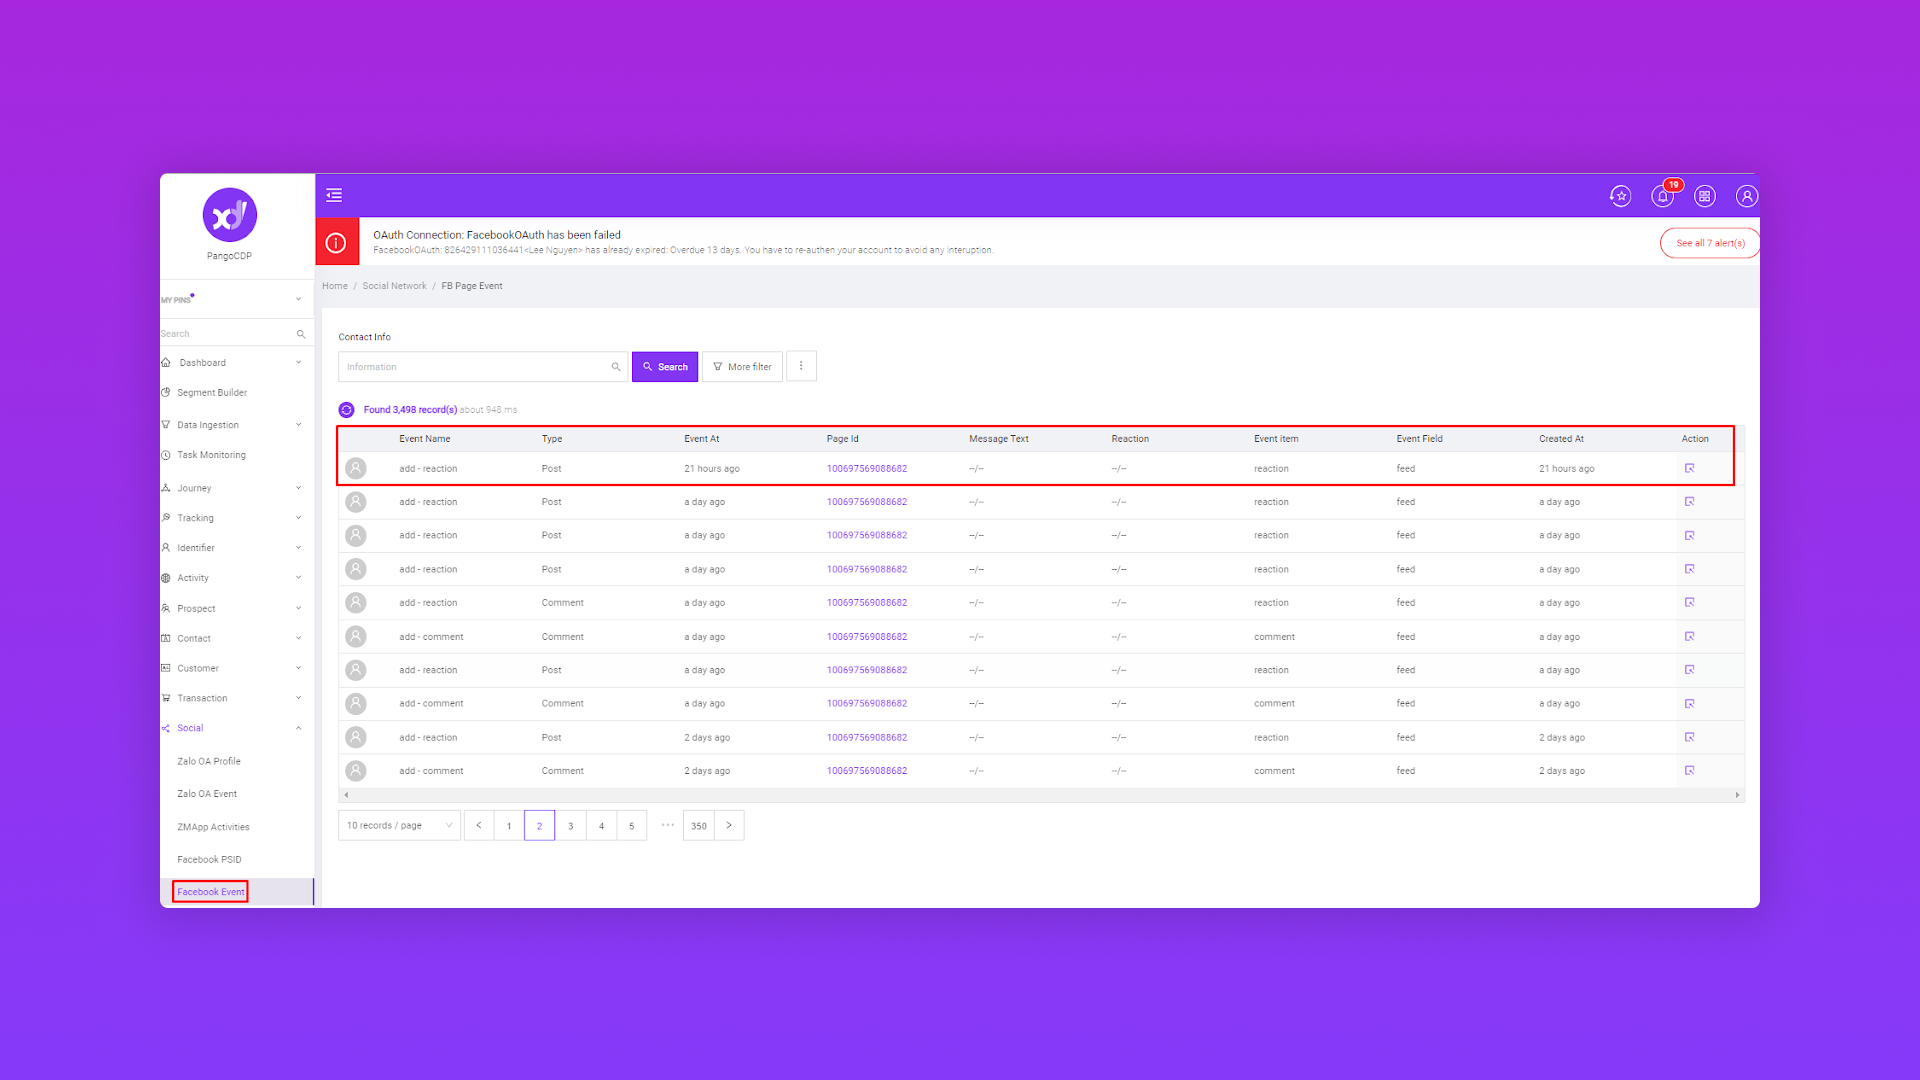
Task: Click the purple Search button
Action: 665,367
